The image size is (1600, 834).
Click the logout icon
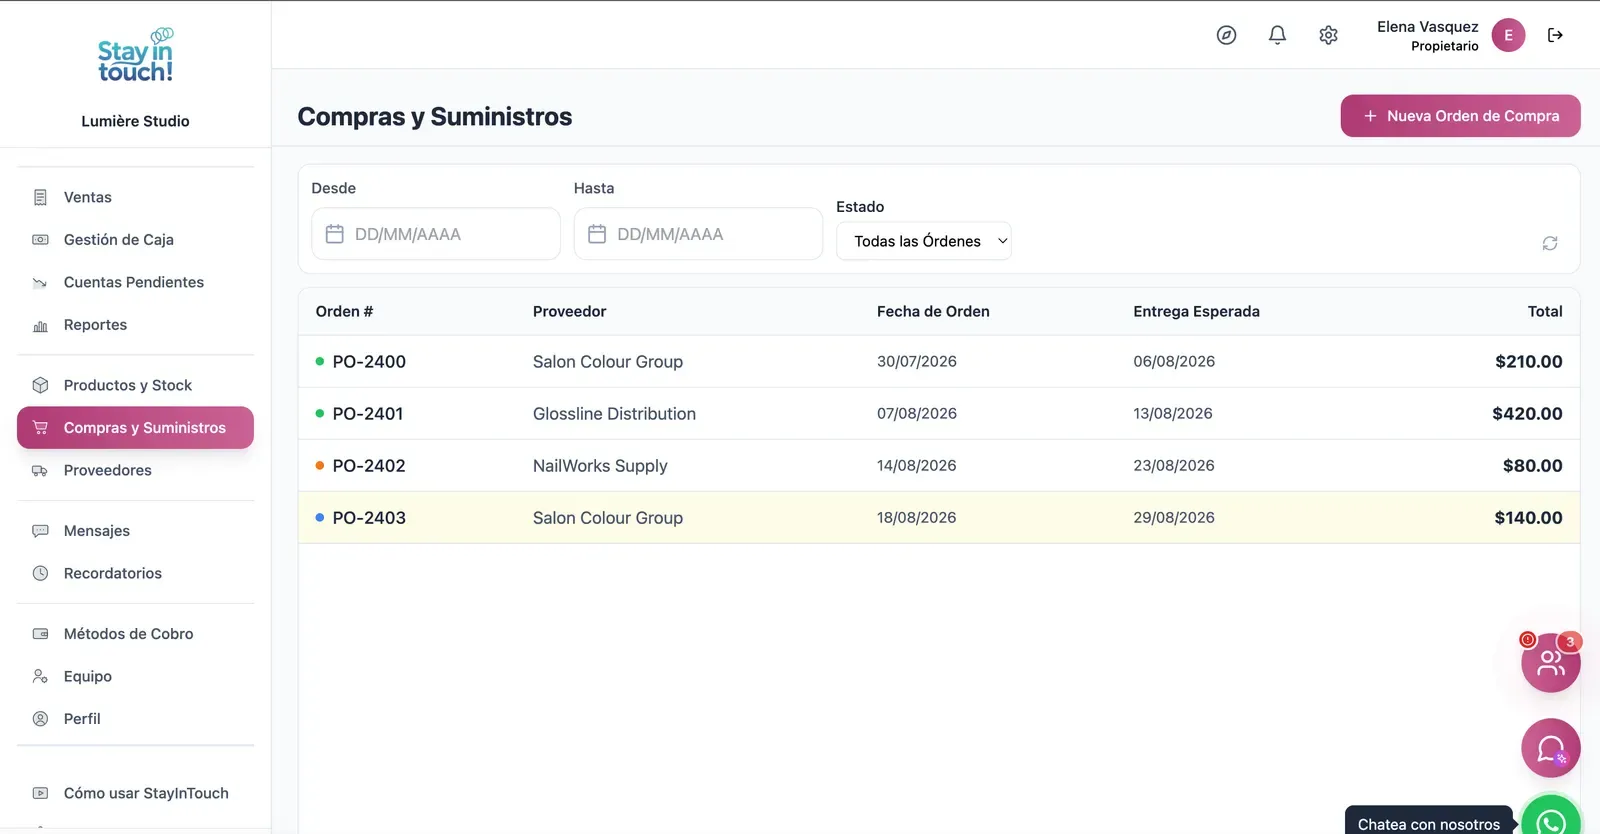tap(1555, 35)
